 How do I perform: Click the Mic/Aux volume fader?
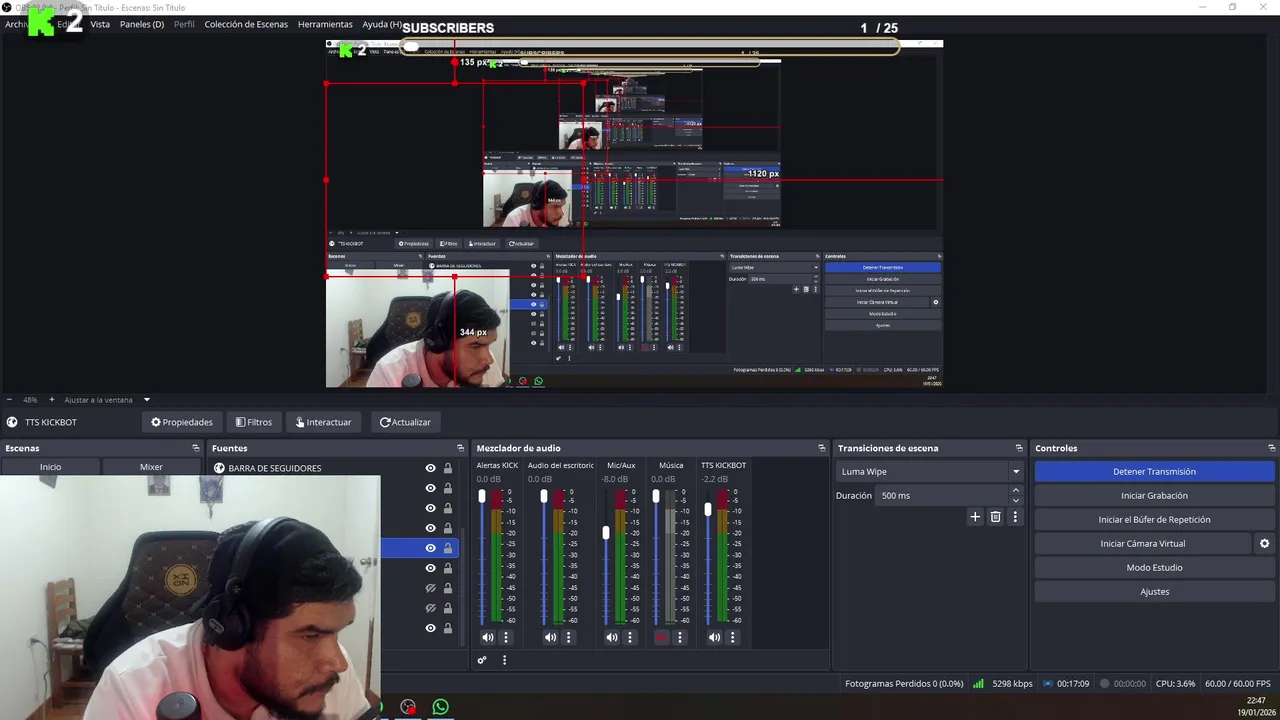606,532
